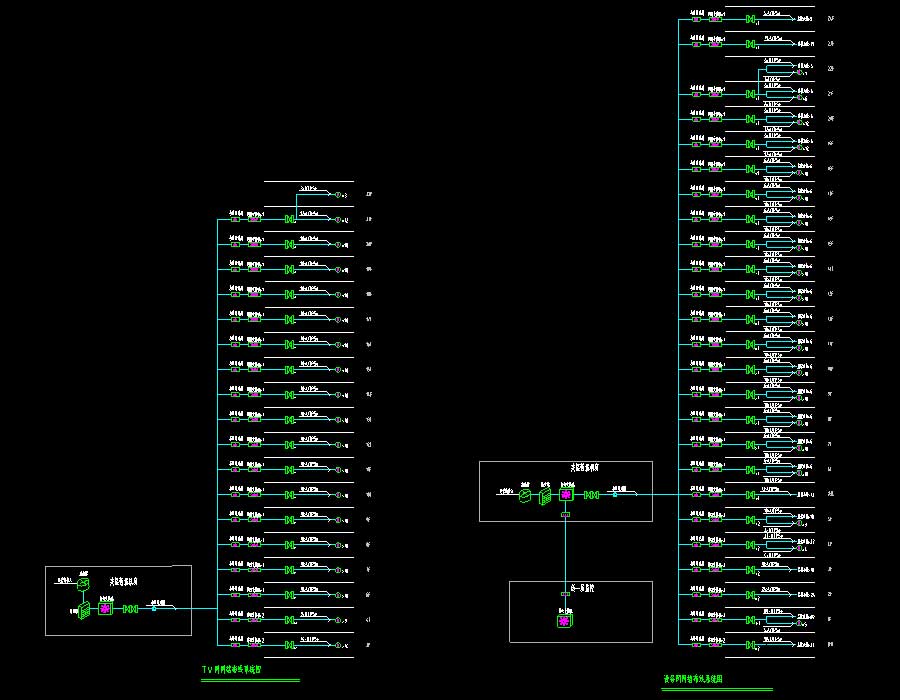Pick the first magenta block on the right diagram's top branch
900x700 pixels.
(696, 19)
